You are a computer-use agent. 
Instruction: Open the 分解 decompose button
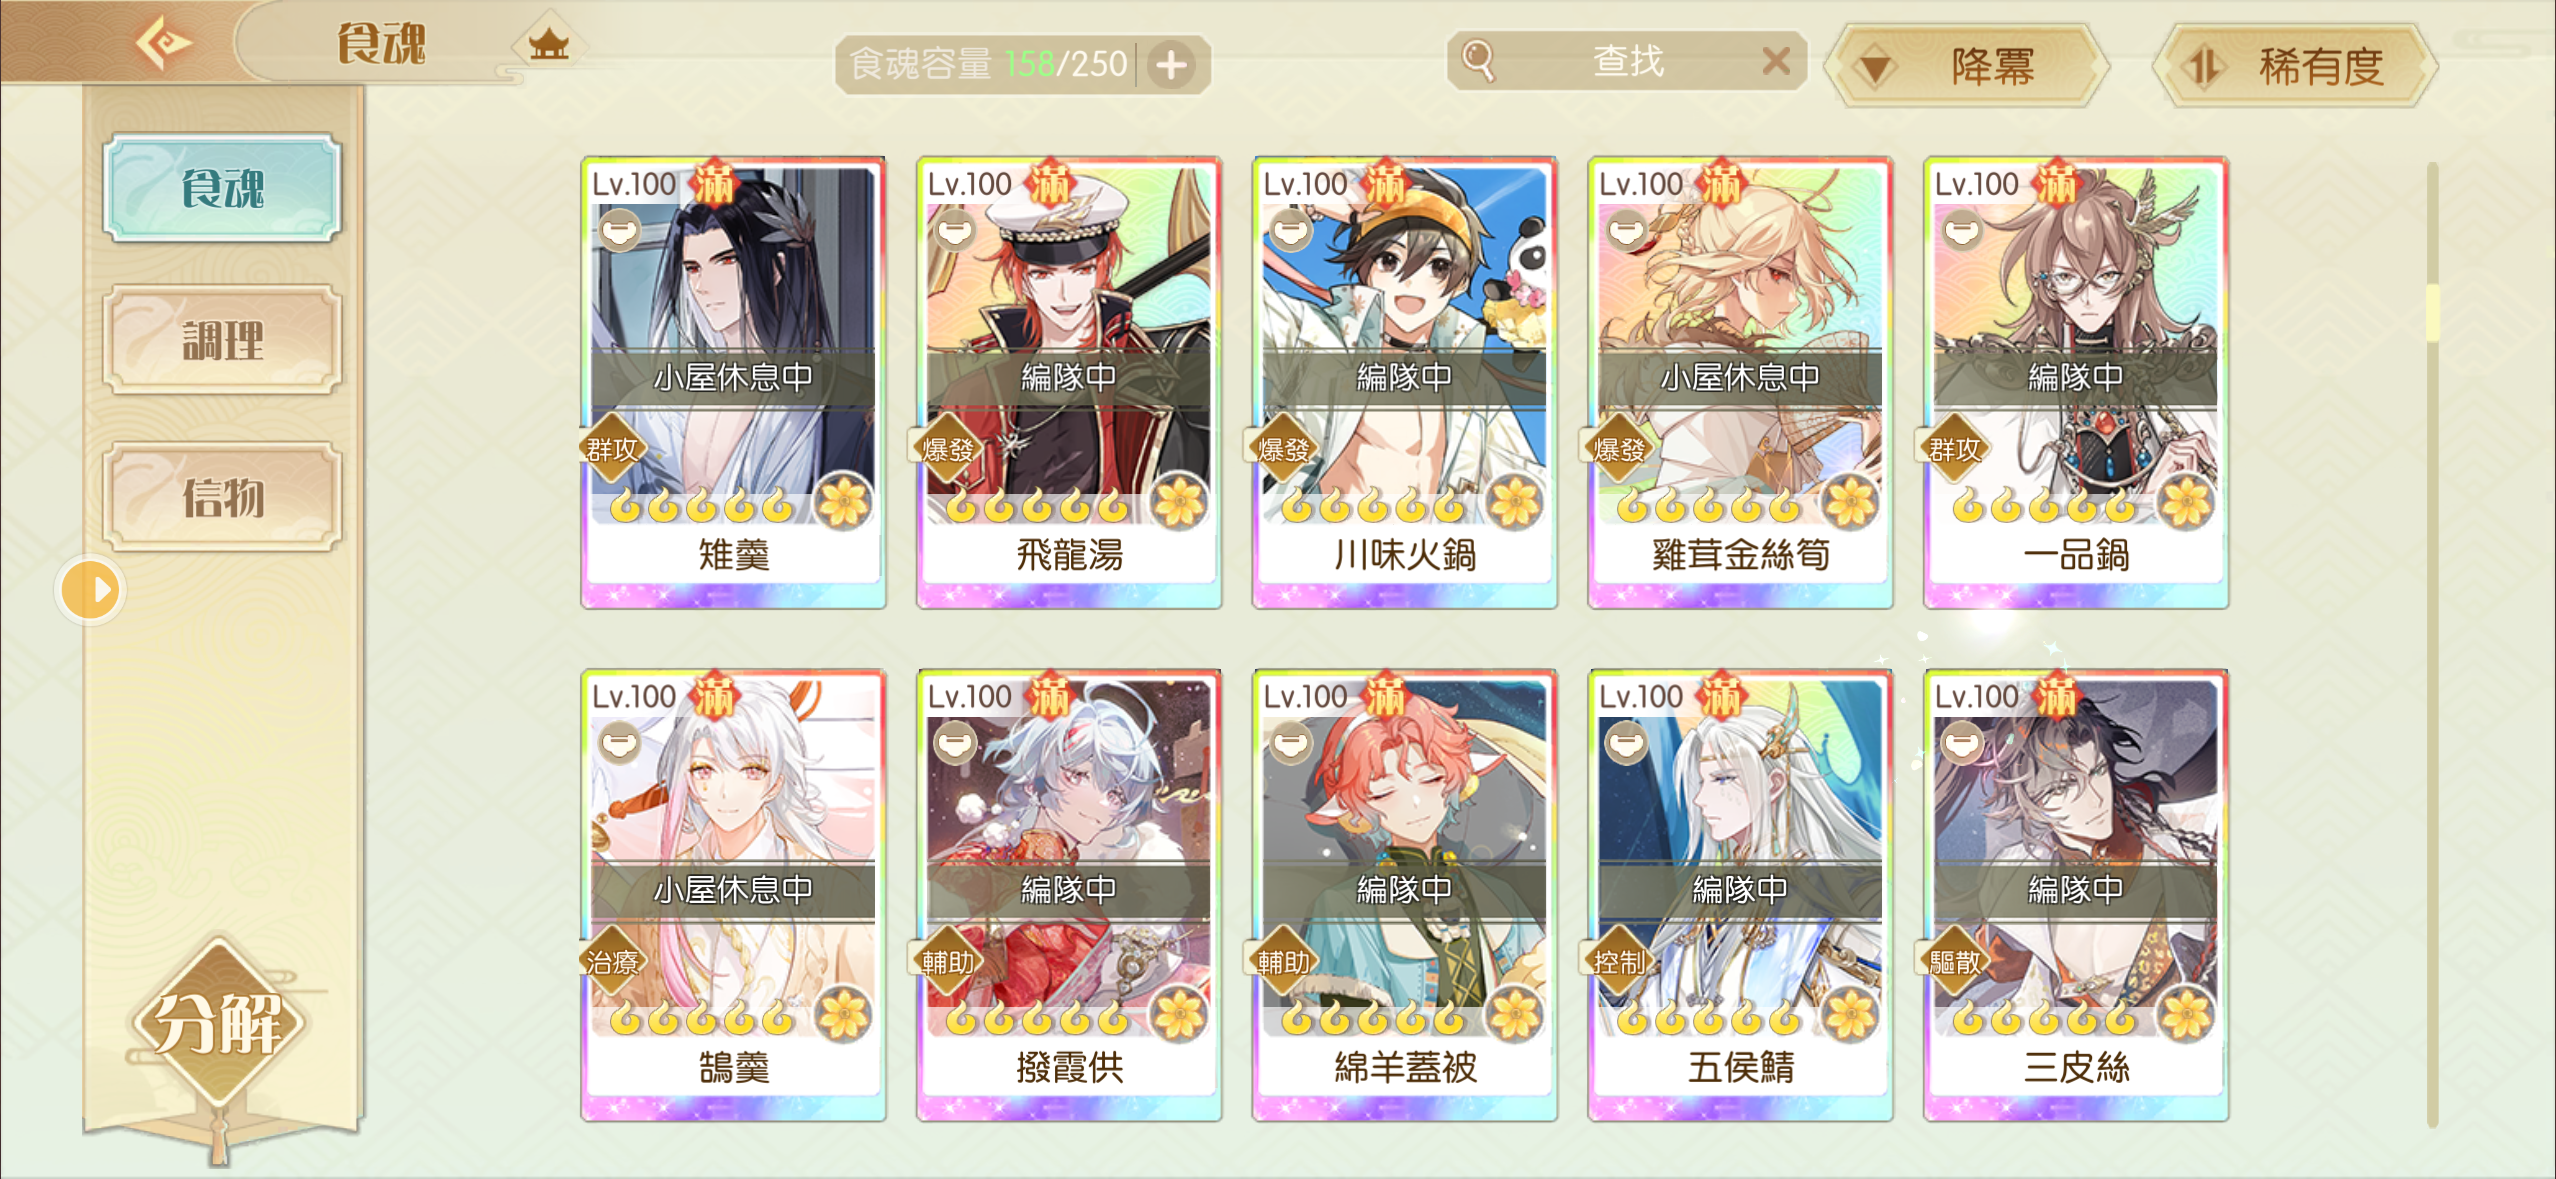[x=218, y=1023]
